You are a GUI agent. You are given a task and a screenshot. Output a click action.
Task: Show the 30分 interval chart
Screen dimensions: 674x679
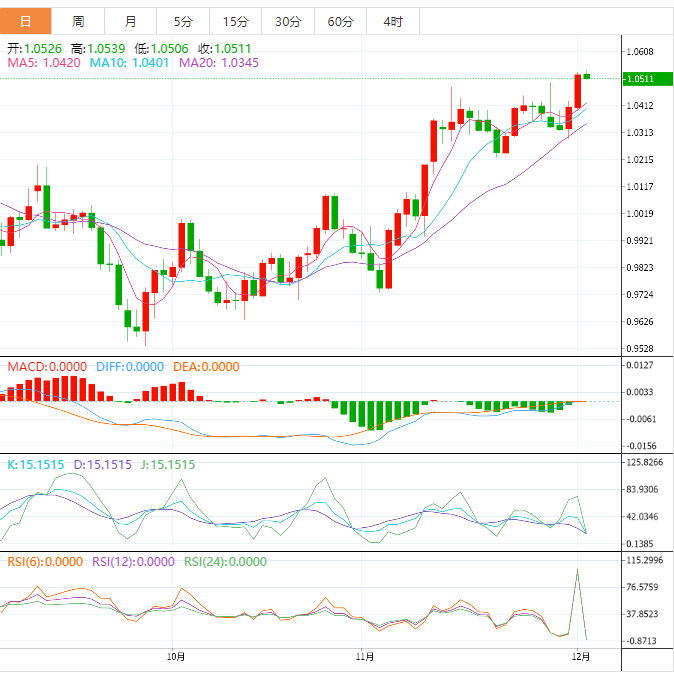pos(288,21)
